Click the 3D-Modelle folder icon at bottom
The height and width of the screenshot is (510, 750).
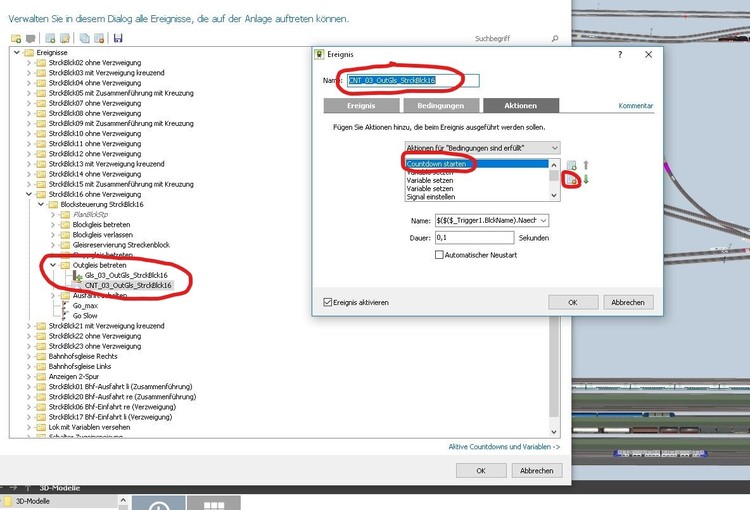tap(8, 501)
